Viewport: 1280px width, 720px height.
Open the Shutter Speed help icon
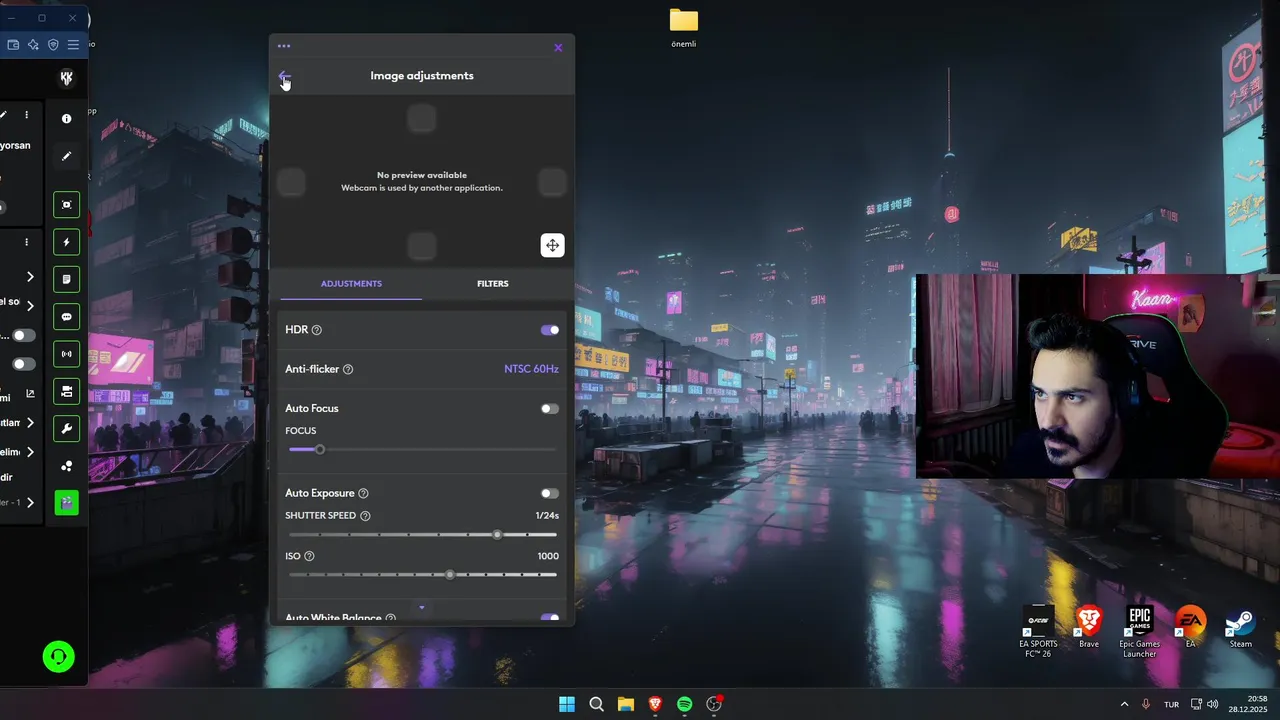[x=365, y=516]
